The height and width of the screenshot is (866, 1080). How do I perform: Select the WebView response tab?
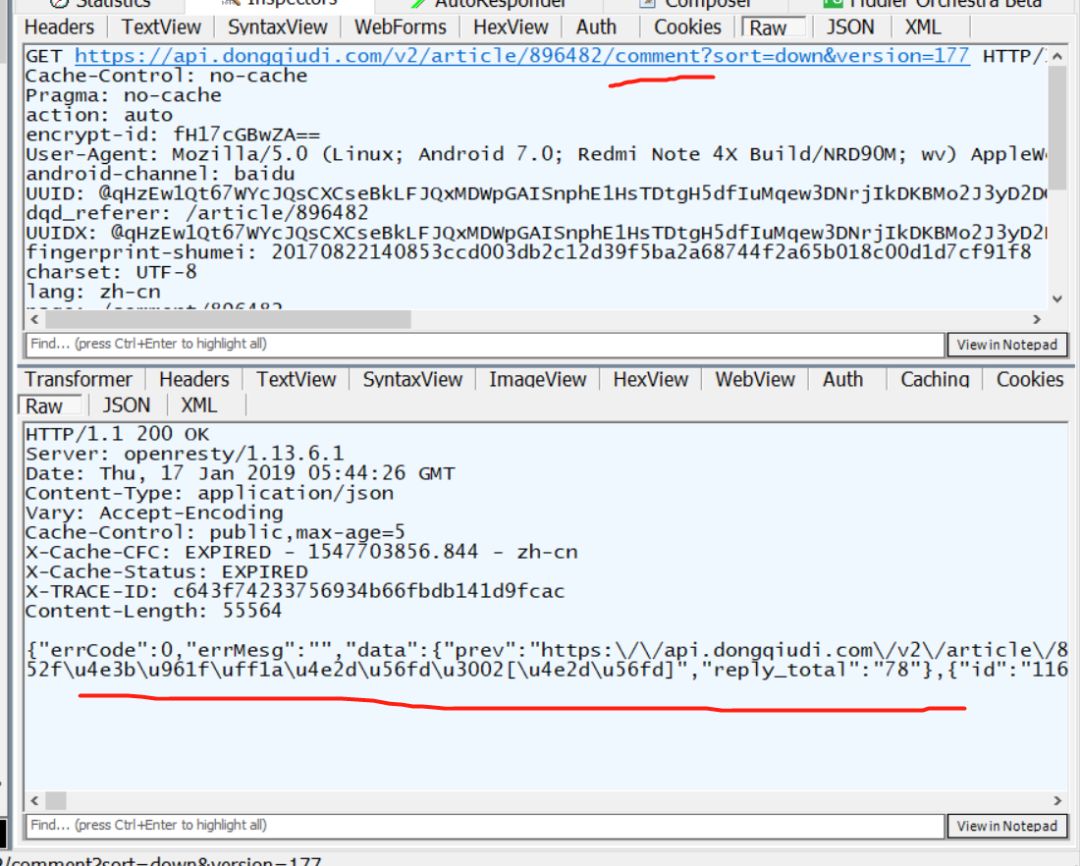pyautogui.click(x=755, y=379)
